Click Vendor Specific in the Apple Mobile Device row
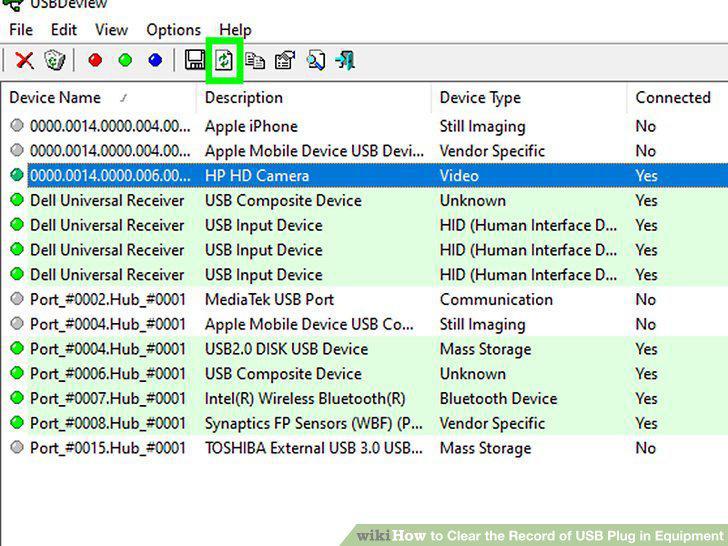Image resolution: width=728 pixels, height=546 pixels. tap(492, 151)
